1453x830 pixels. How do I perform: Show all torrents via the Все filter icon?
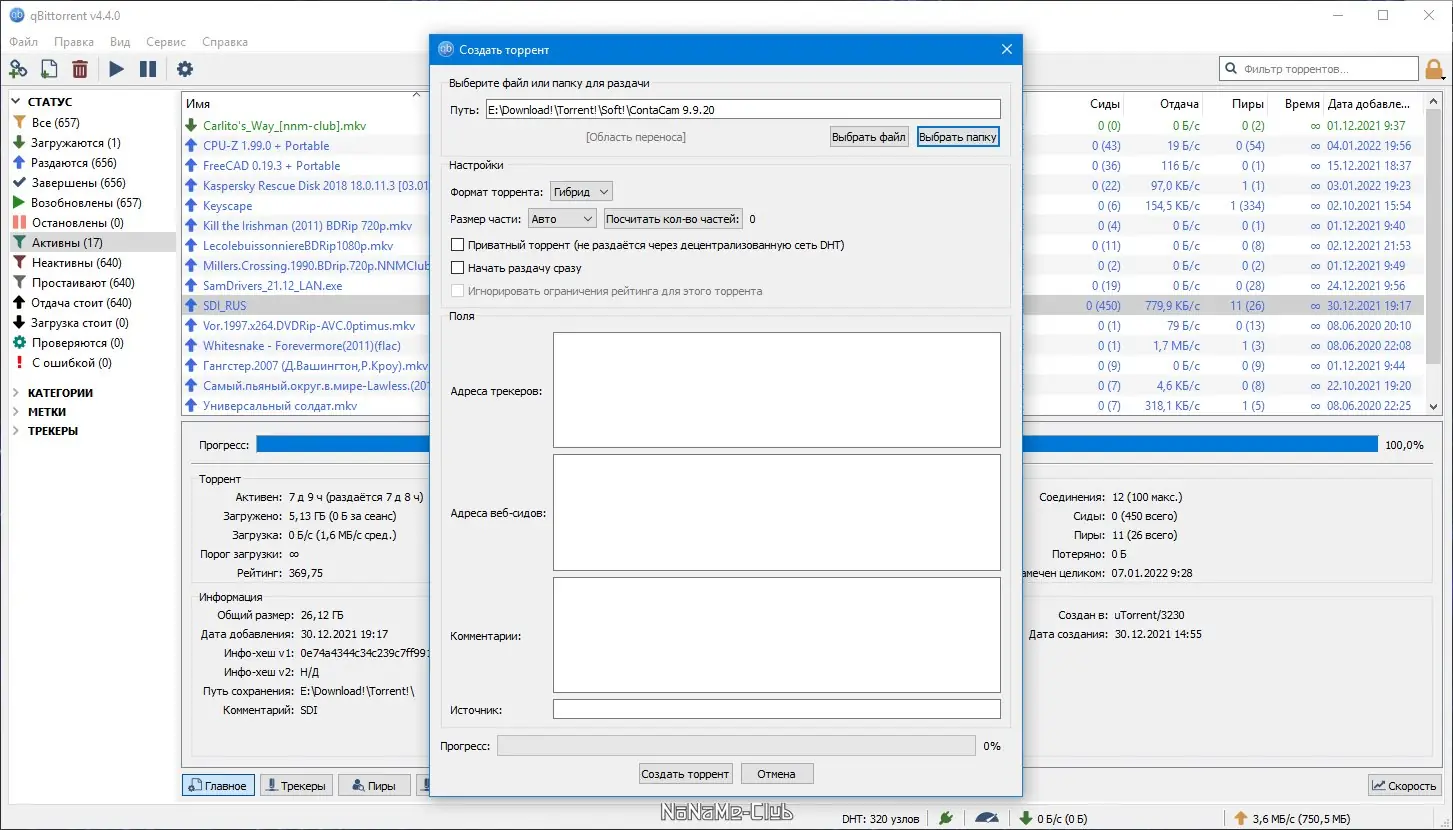[x=19, y=123]
